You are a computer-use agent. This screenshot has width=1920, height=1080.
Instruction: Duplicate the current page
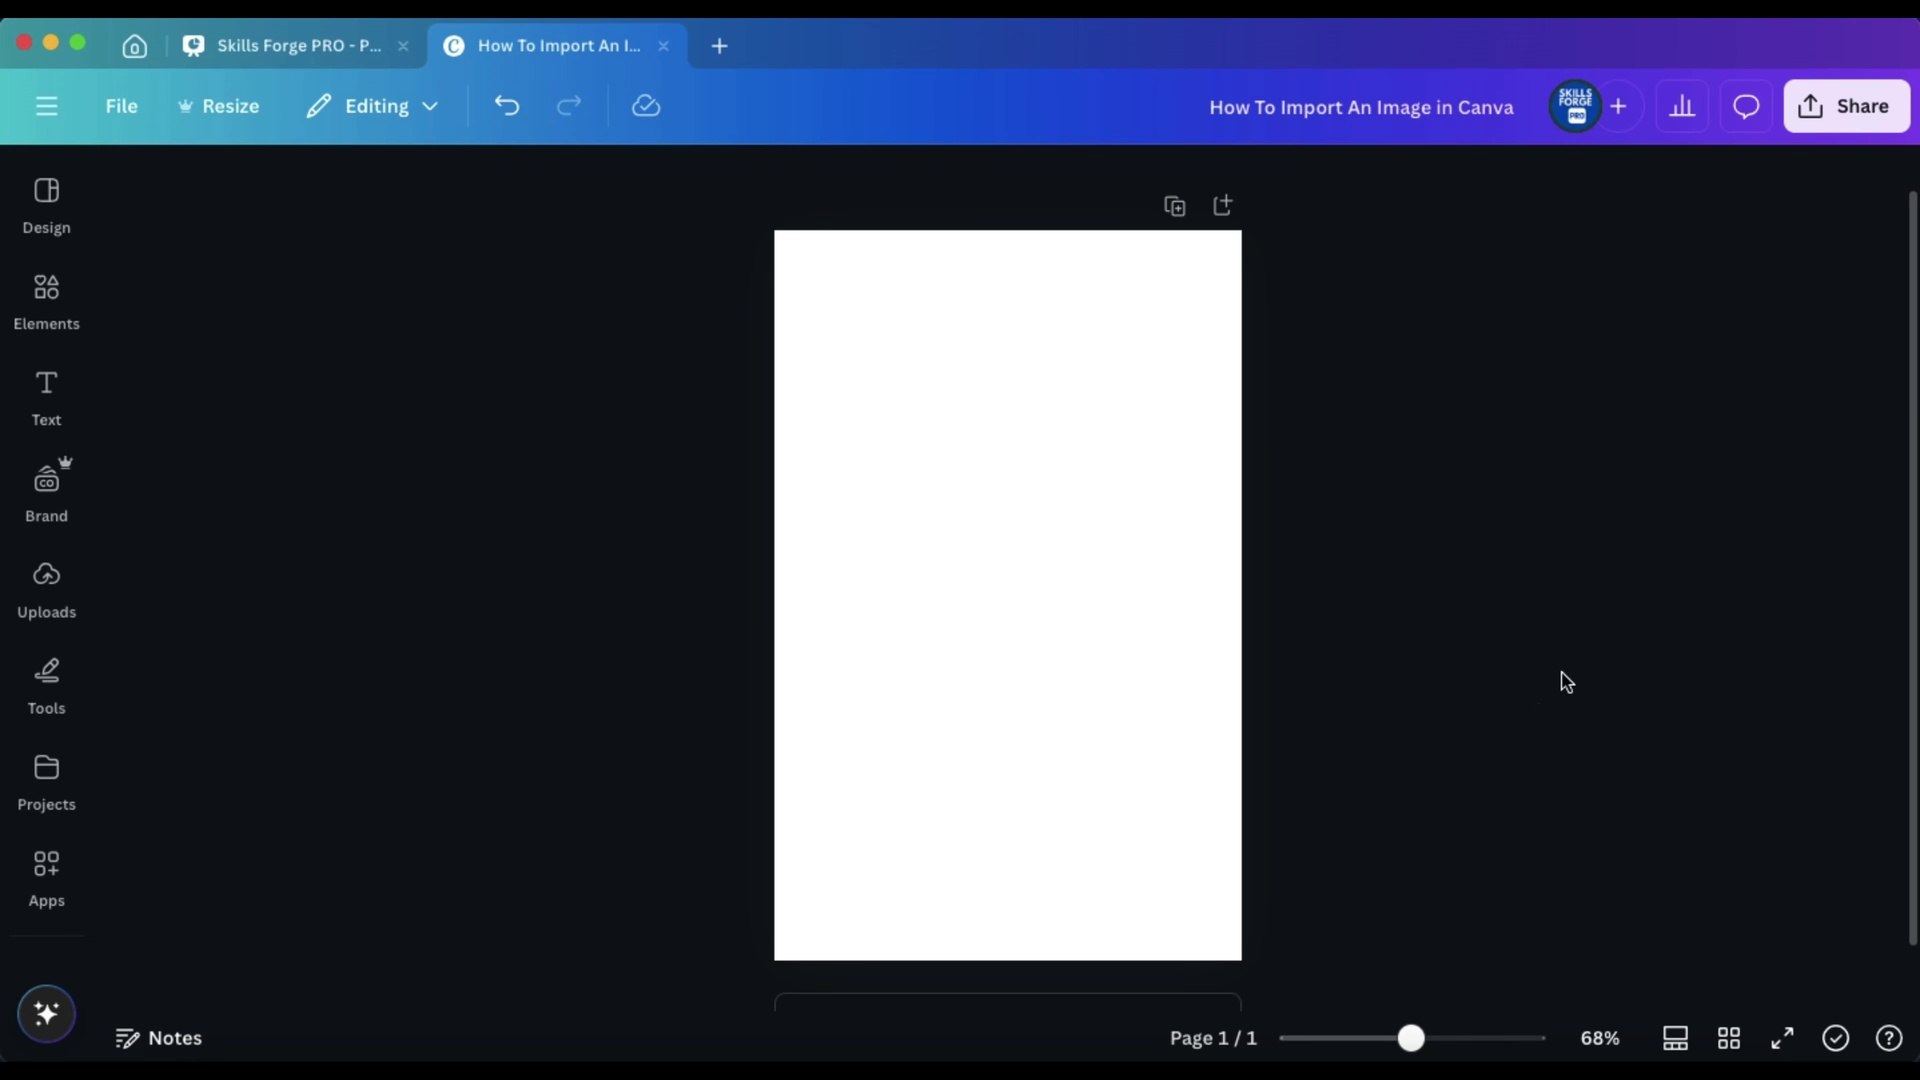(1175, 205)
